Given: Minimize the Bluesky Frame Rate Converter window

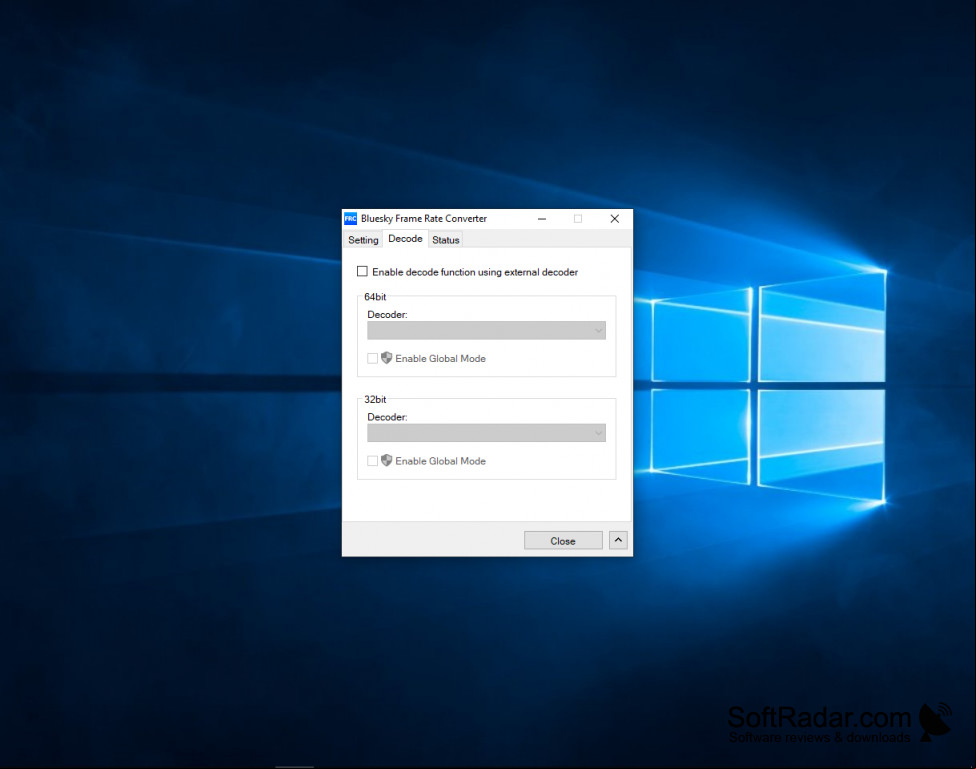Looking at the screenshot, I should (542, 219).
